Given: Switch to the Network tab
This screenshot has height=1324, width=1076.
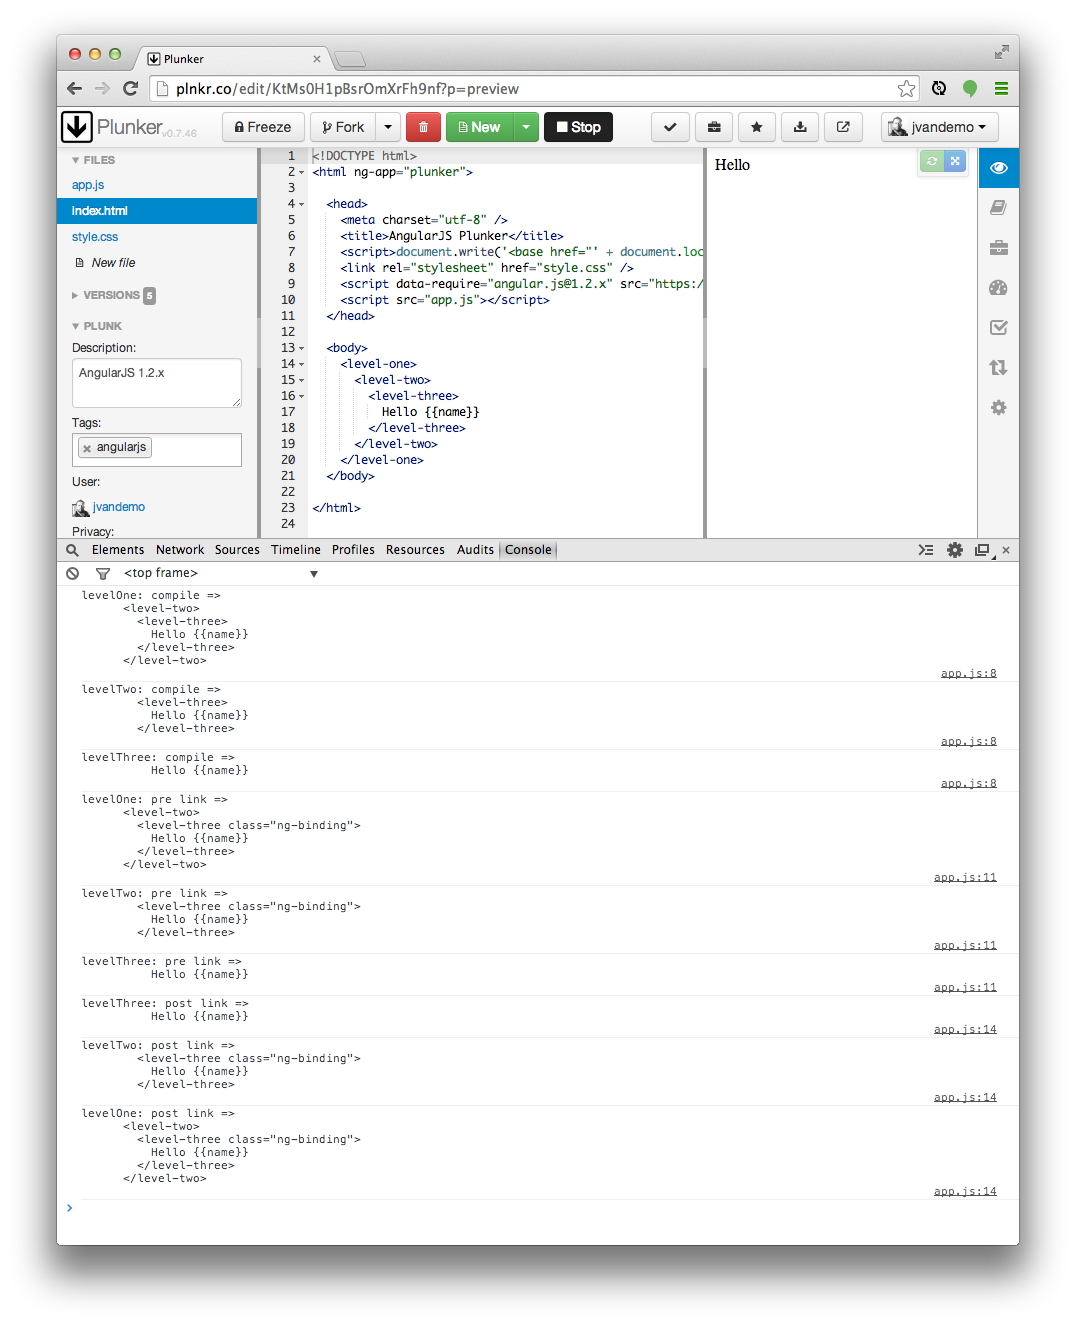Looking at the screenshot, I should [x=180, y=550].
